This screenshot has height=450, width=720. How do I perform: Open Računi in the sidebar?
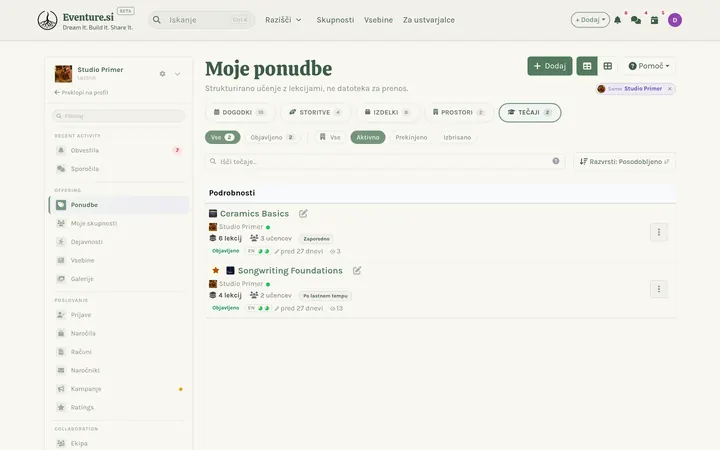(118, 352)
